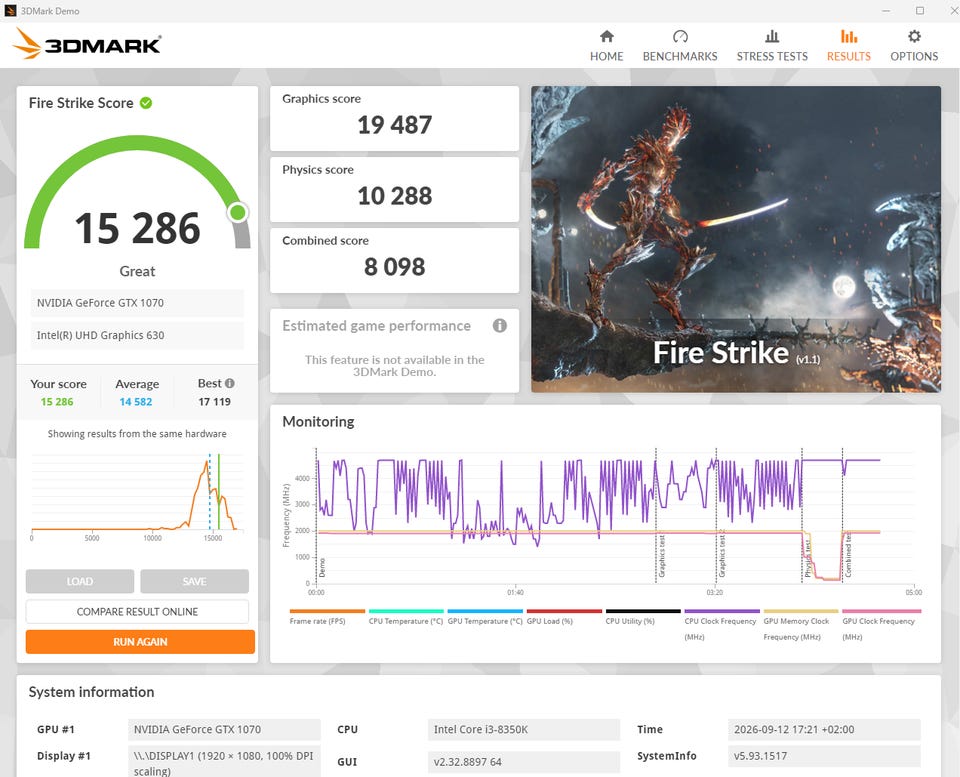Click the score gauge indicator knob

tap(238, 212)
